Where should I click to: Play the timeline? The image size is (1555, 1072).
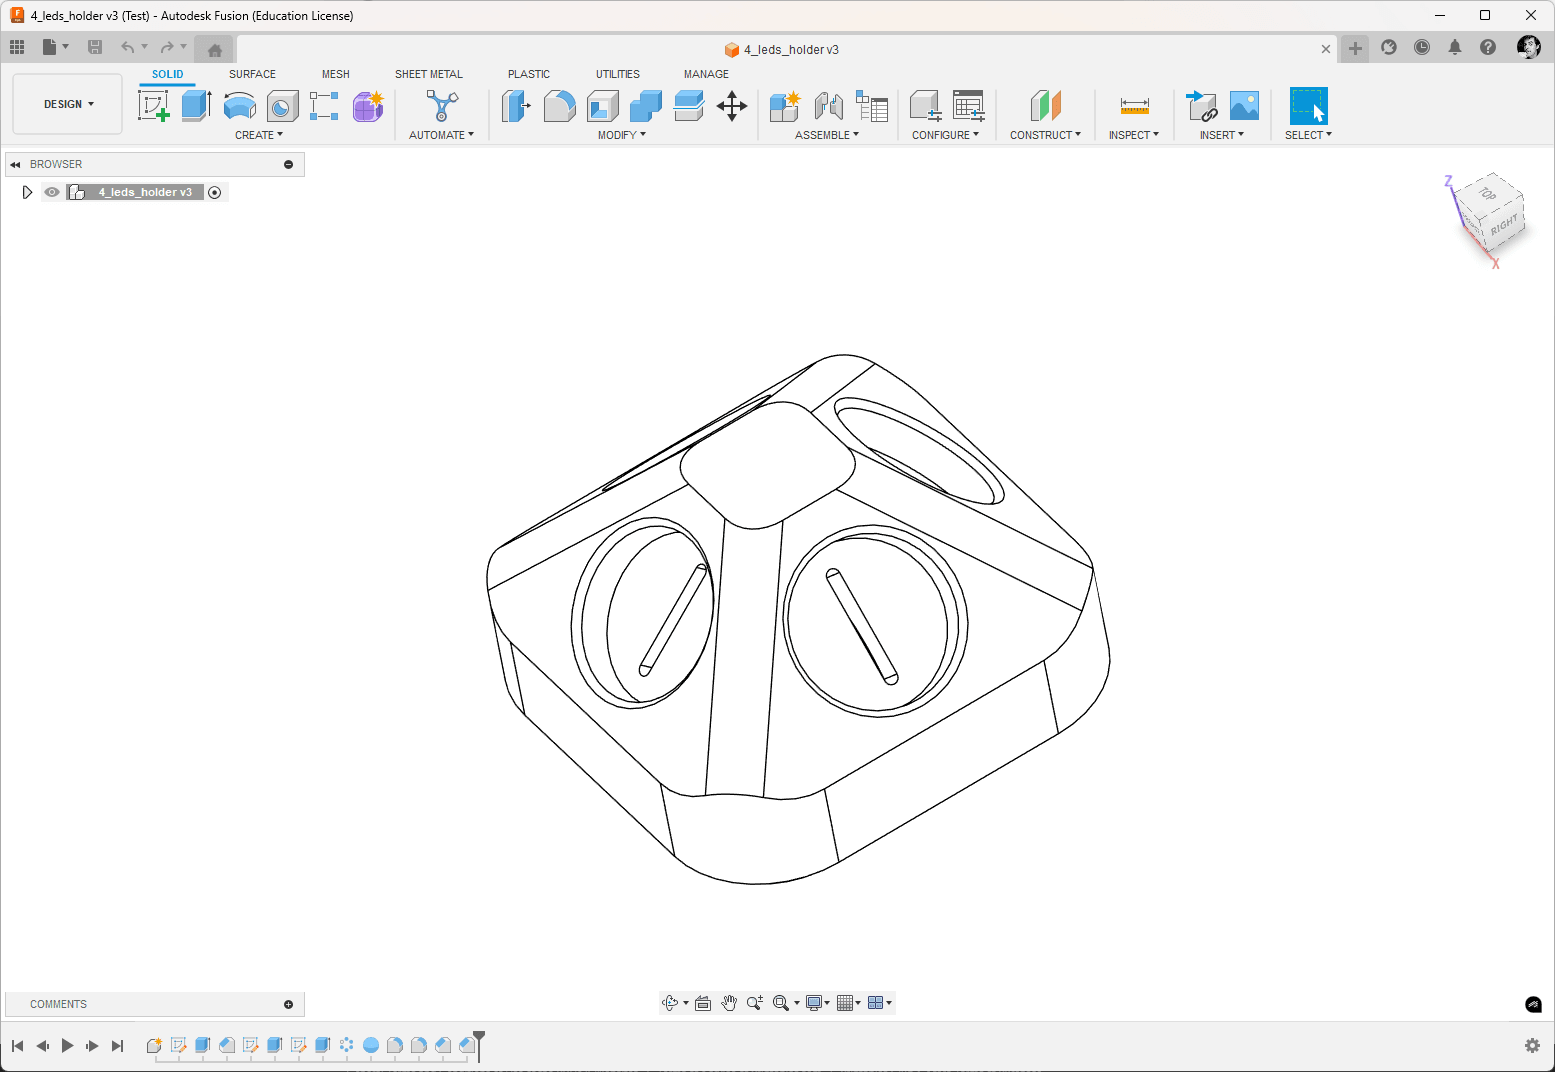coord(67,1045)
